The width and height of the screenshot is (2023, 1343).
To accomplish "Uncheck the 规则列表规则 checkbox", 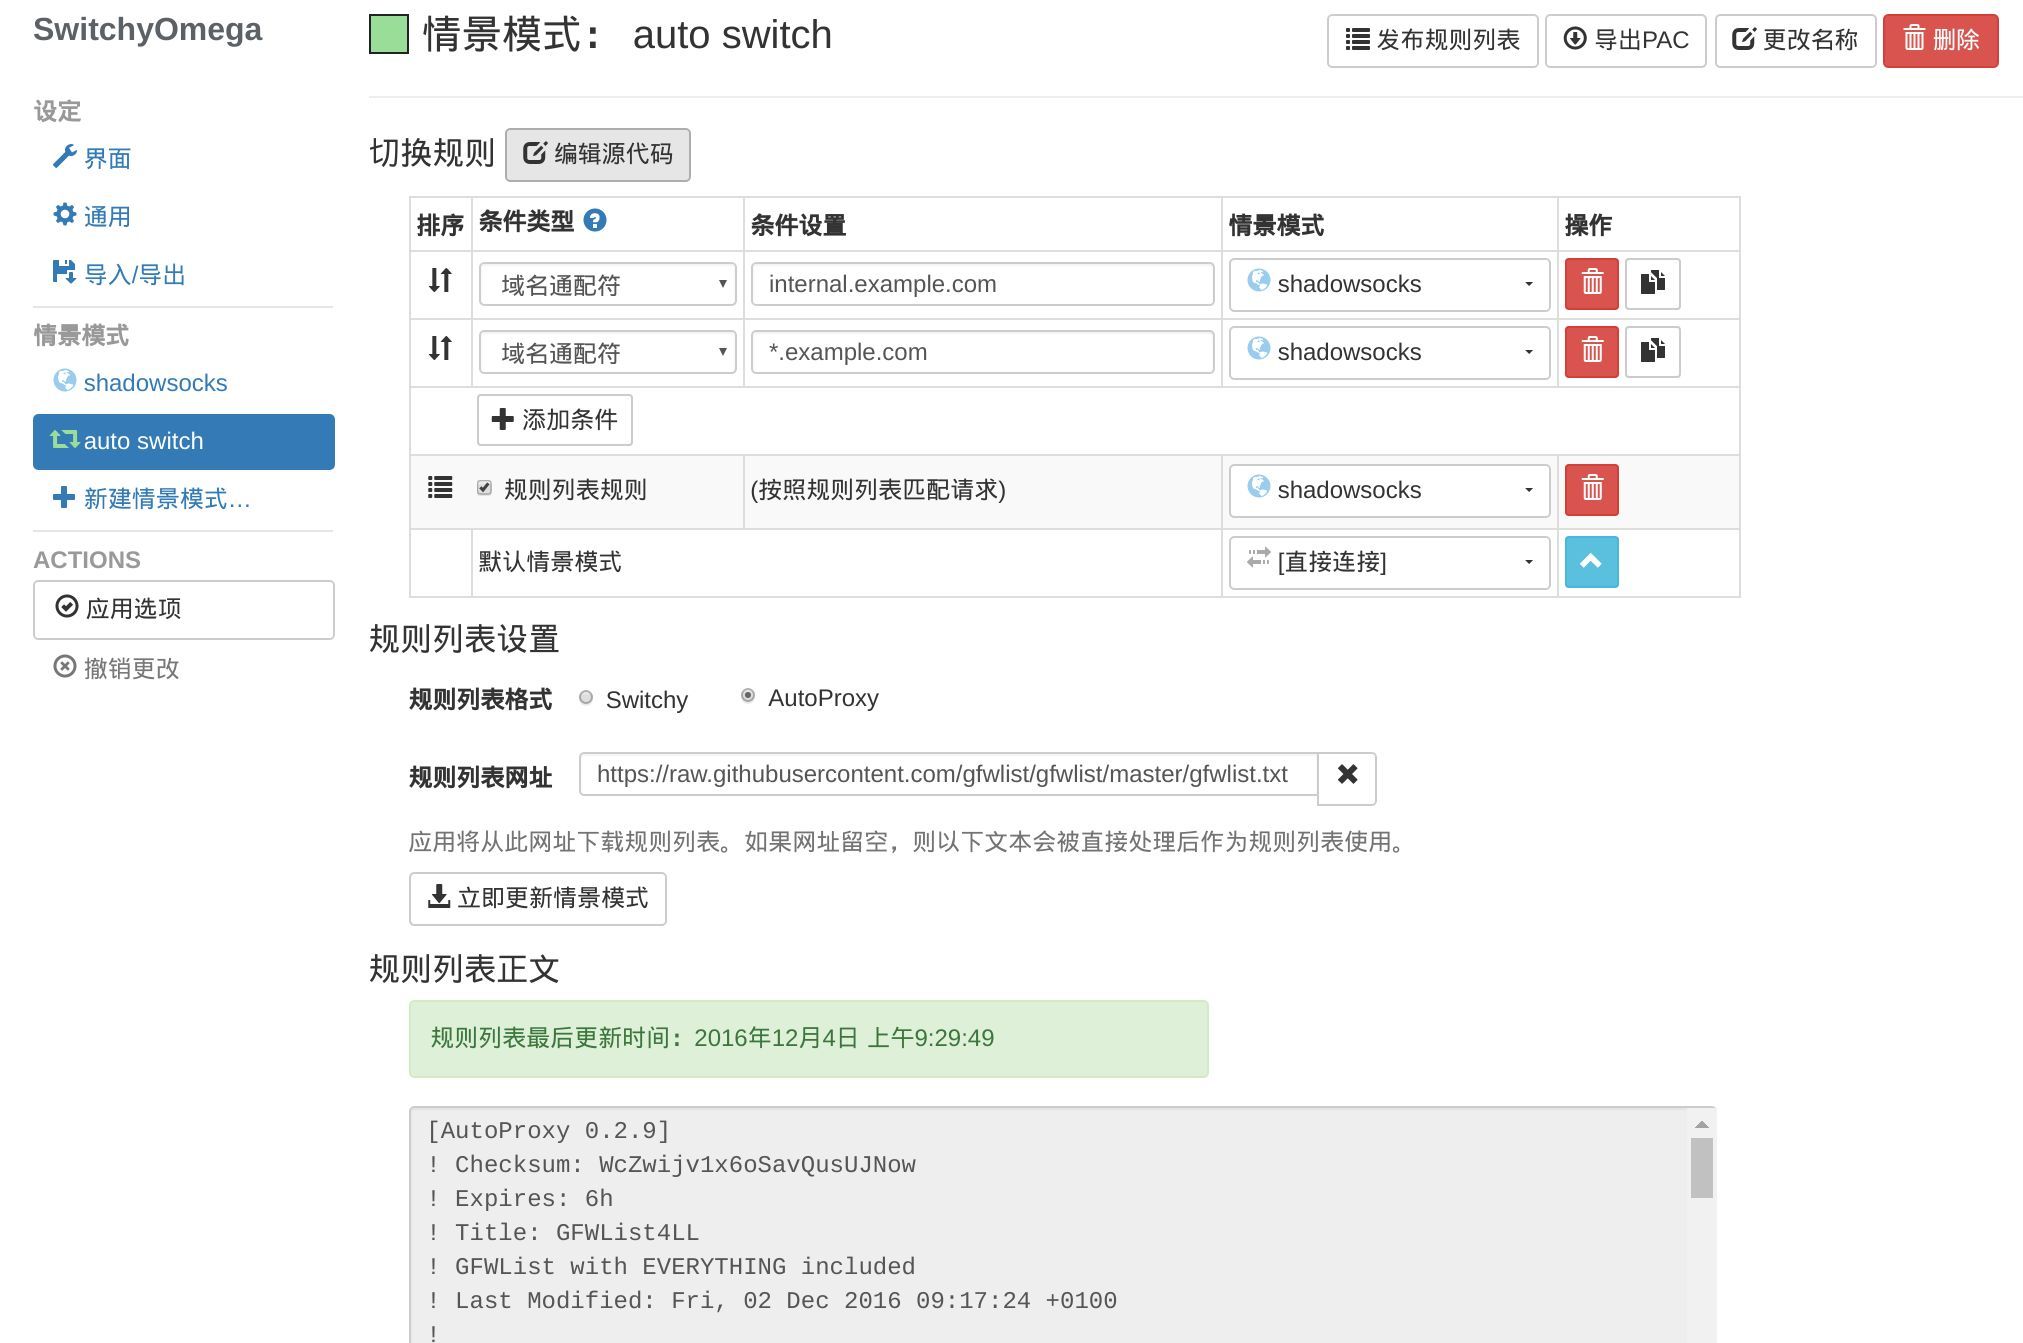I will [x=485, y=489].
